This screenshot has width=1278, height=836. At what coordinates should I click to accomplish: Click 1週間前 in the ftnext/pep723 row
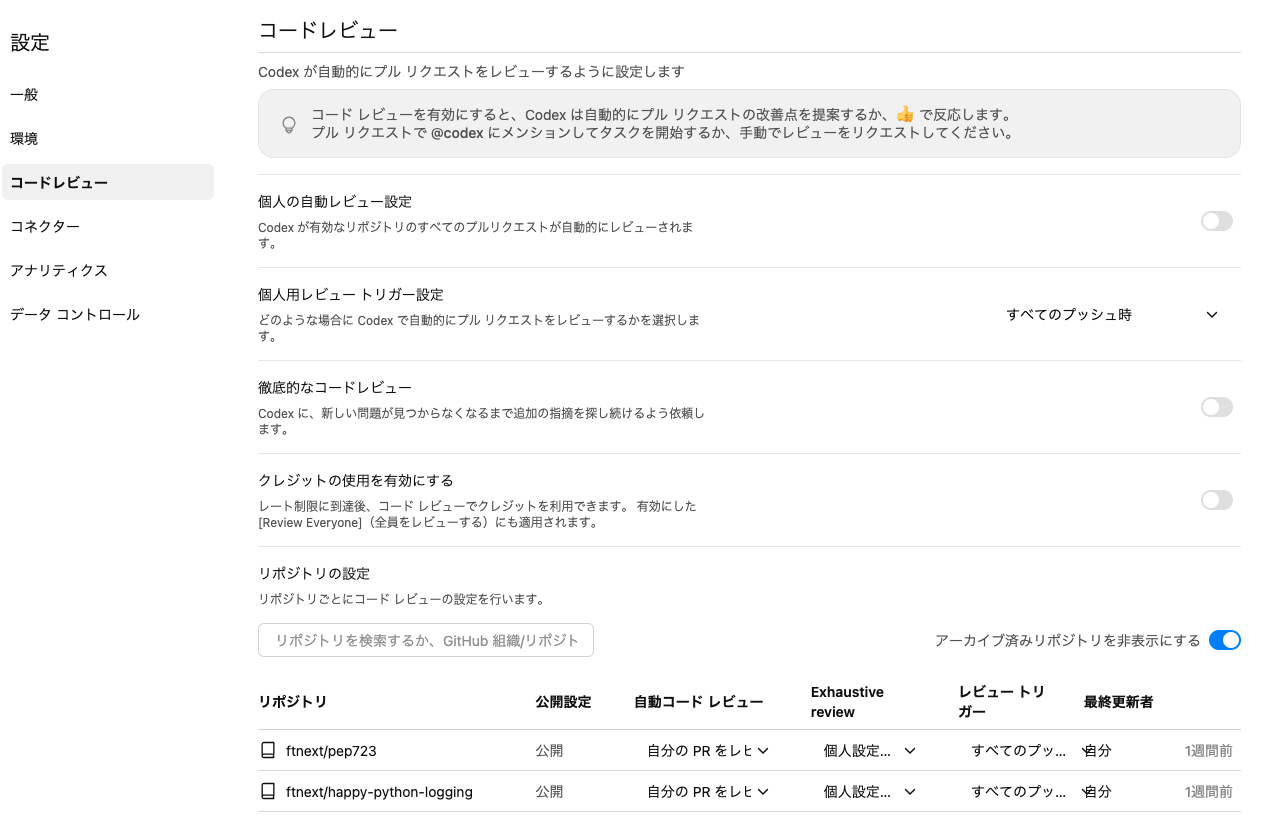1208,750
